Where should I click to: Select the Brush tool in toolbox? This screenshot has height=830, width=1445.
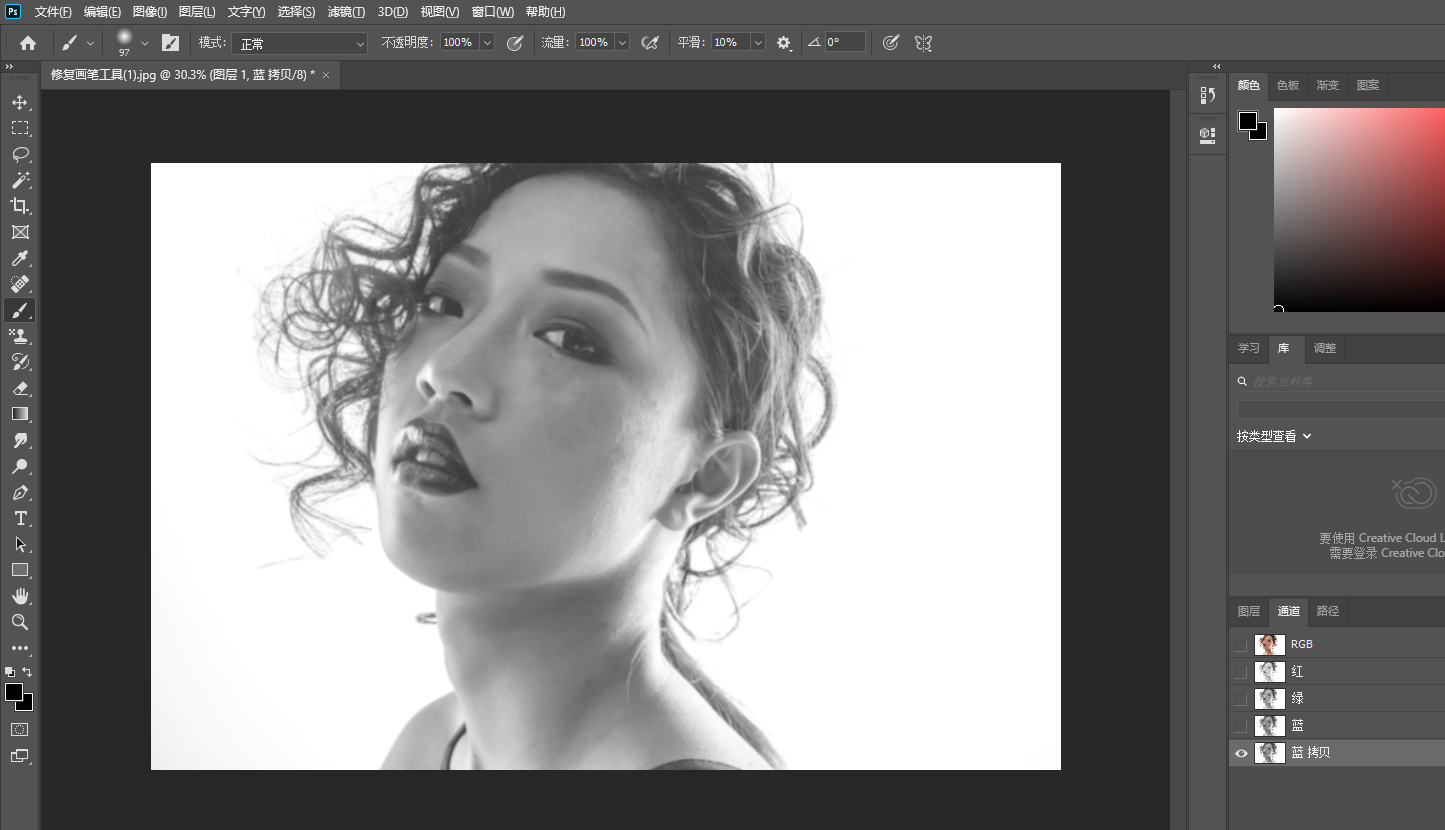[x=20, y=310]
